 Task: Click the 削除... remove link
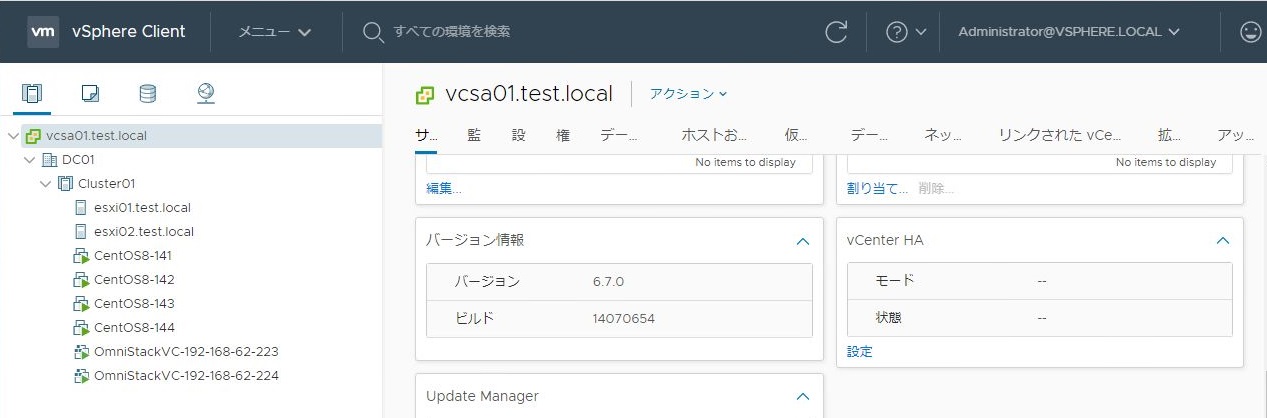[936, 188]
